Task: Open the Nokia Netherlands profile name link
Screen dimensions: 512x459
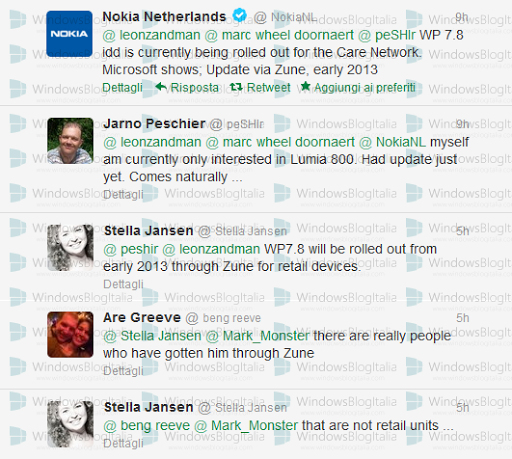Action: [x=164, y=16]
